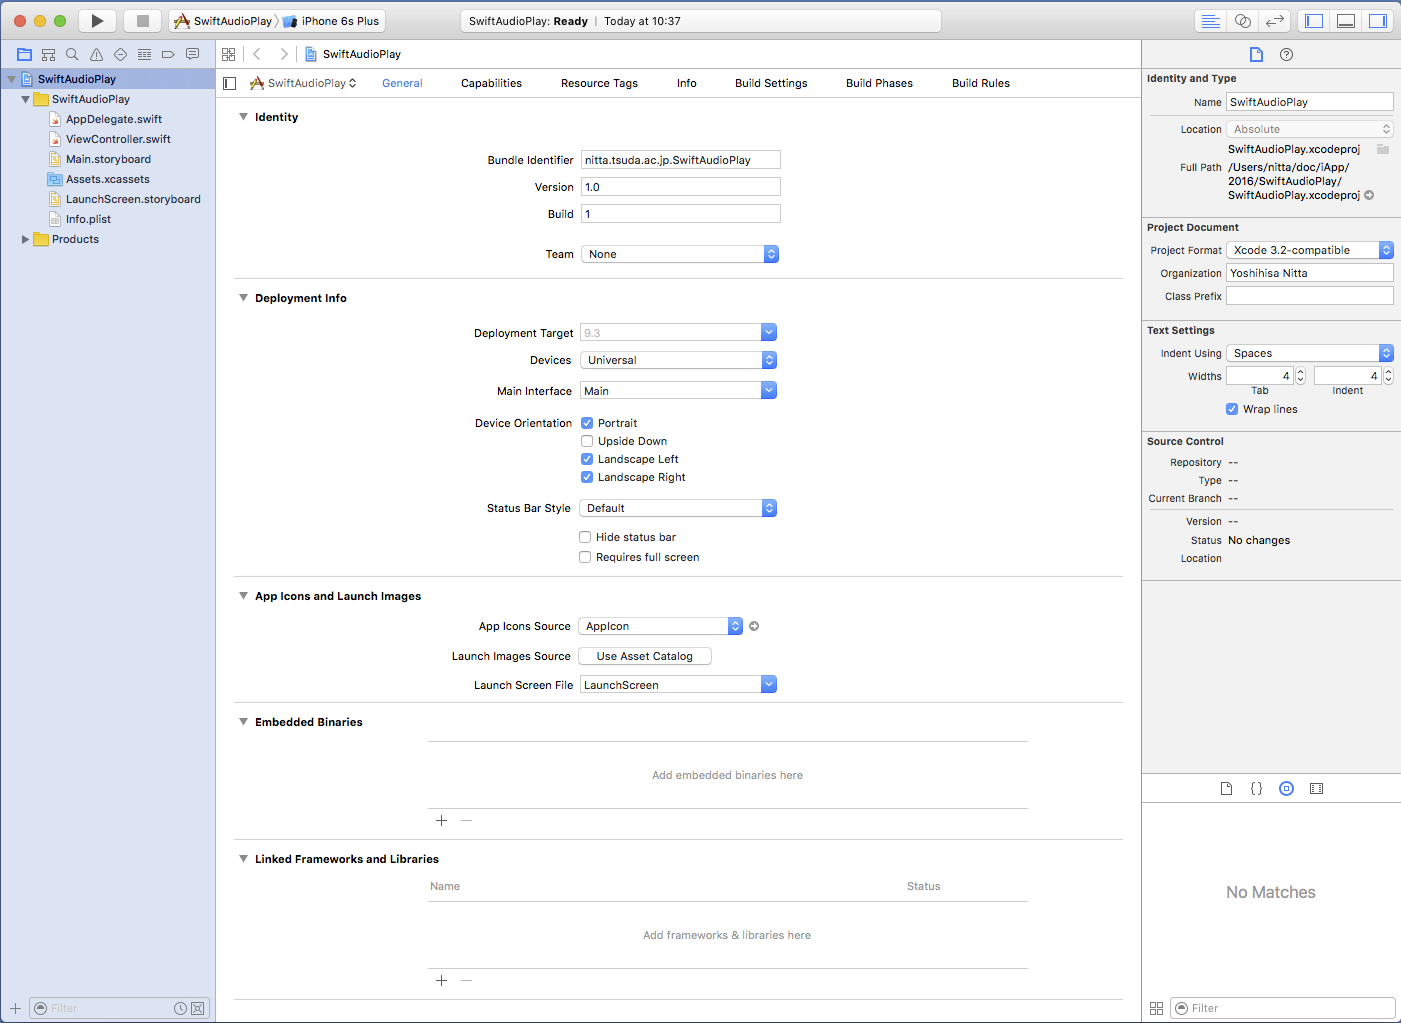1401x1023 pixels.
Task: Show the Issue navigator warning icon
Action: [96, 54]
